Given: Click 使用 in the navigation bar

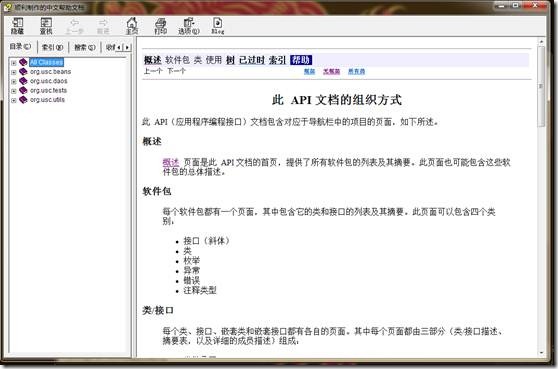Looking at the screenshot, I should click(x=214, y=60).
